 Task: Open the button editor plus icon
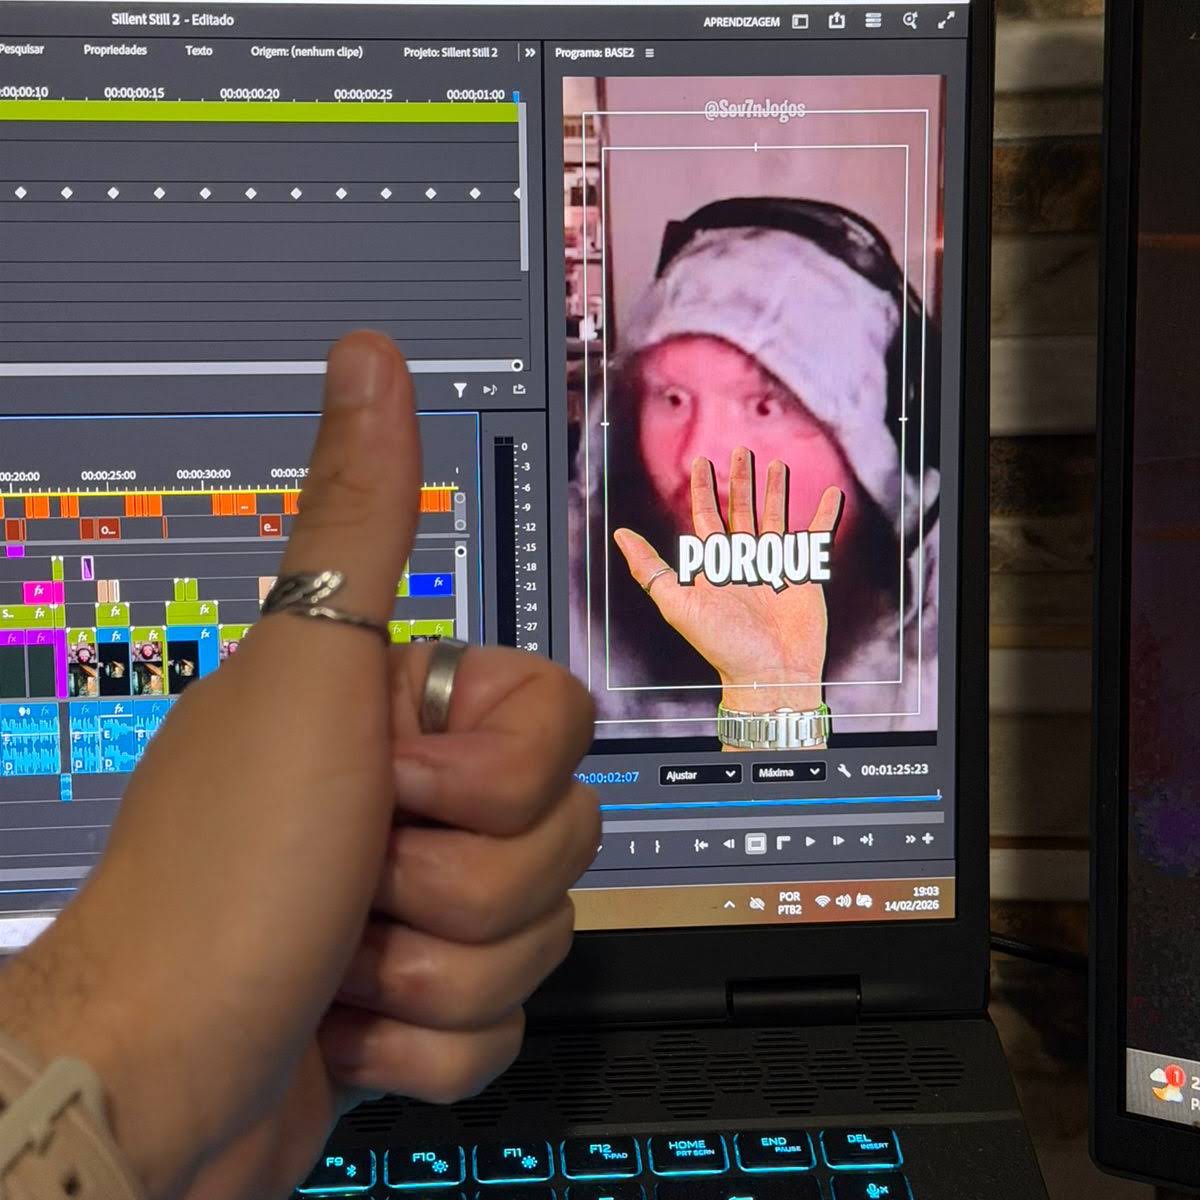click(928, 838)
